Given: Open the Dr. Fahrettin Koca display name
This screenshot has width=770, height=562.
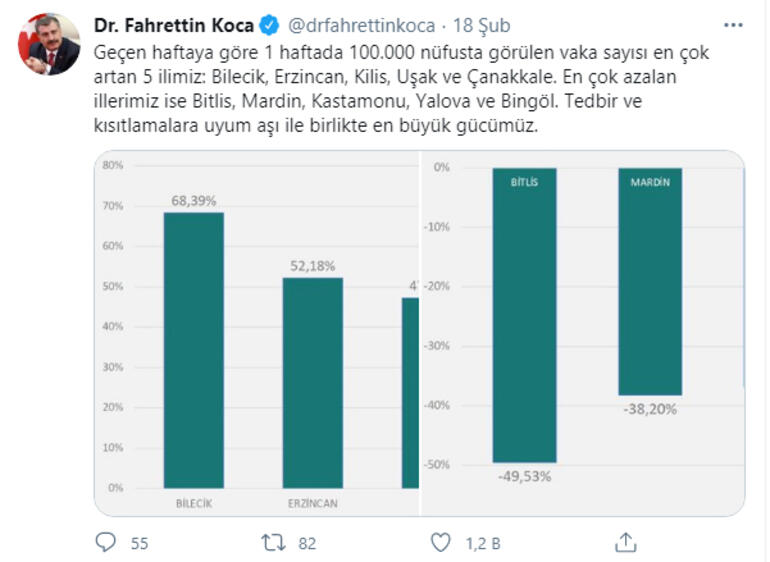Looking at the screenshot, I should [x=173, y=24].
